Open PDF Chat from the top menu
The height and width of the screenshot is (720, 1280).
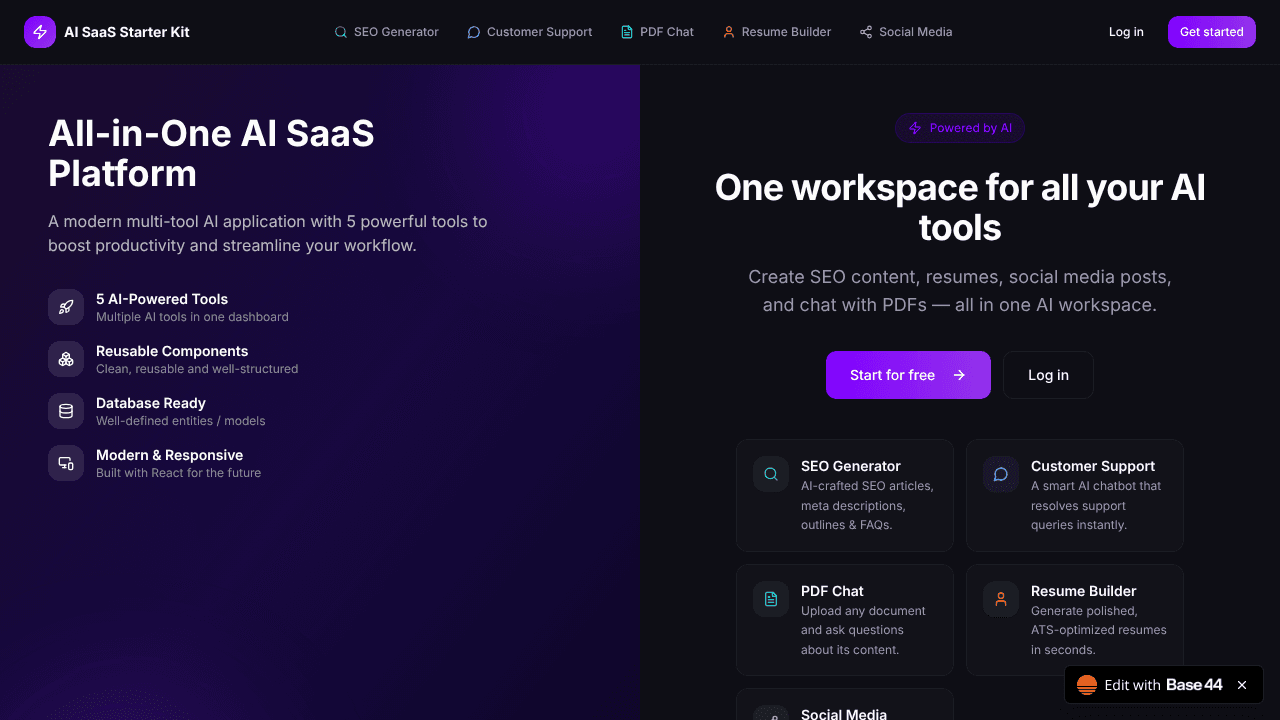tap(657, 32)
